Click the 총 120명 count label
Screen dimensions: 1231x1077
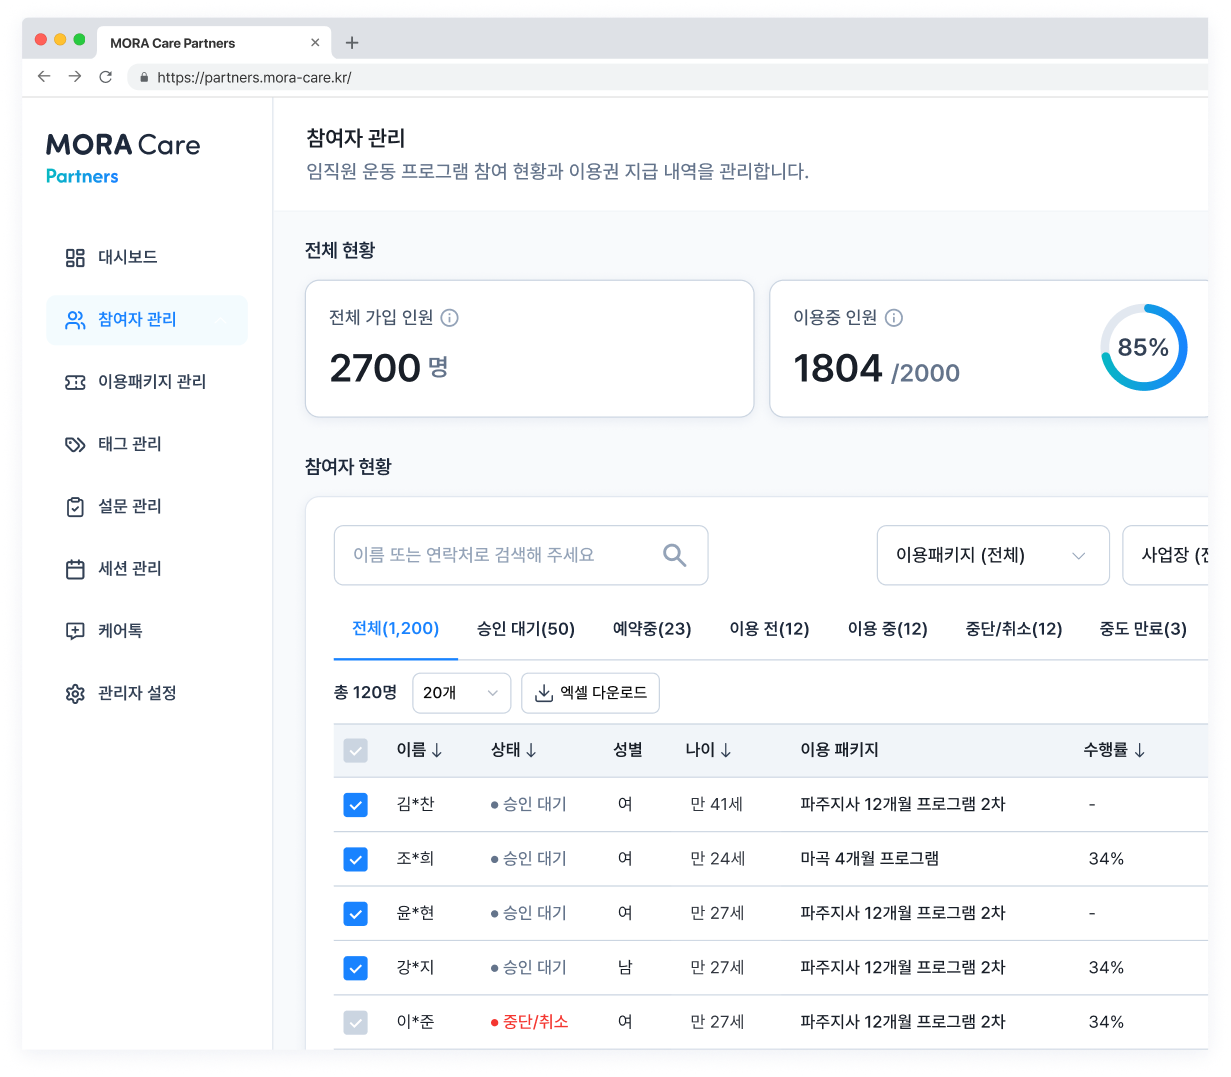(x=365, y=693)
